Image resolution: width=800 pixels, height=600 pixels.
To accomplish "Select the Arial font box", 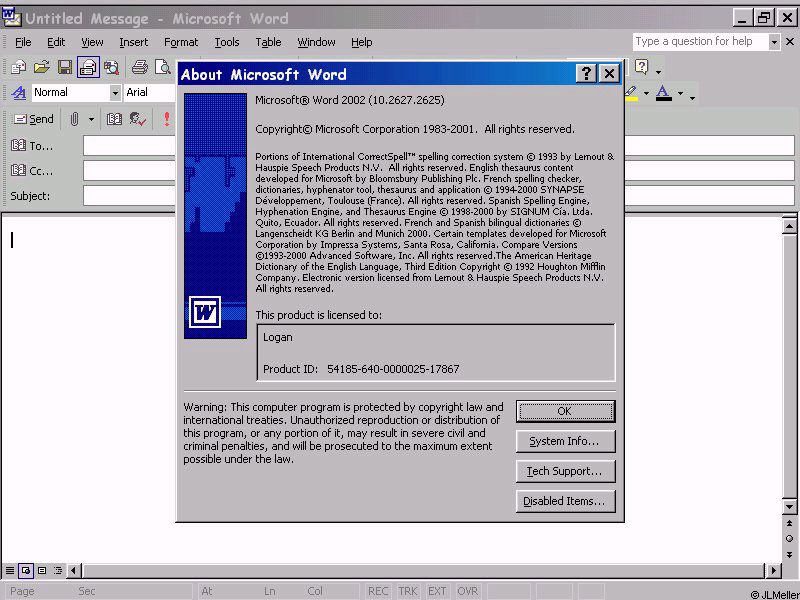I will point(149,92).
